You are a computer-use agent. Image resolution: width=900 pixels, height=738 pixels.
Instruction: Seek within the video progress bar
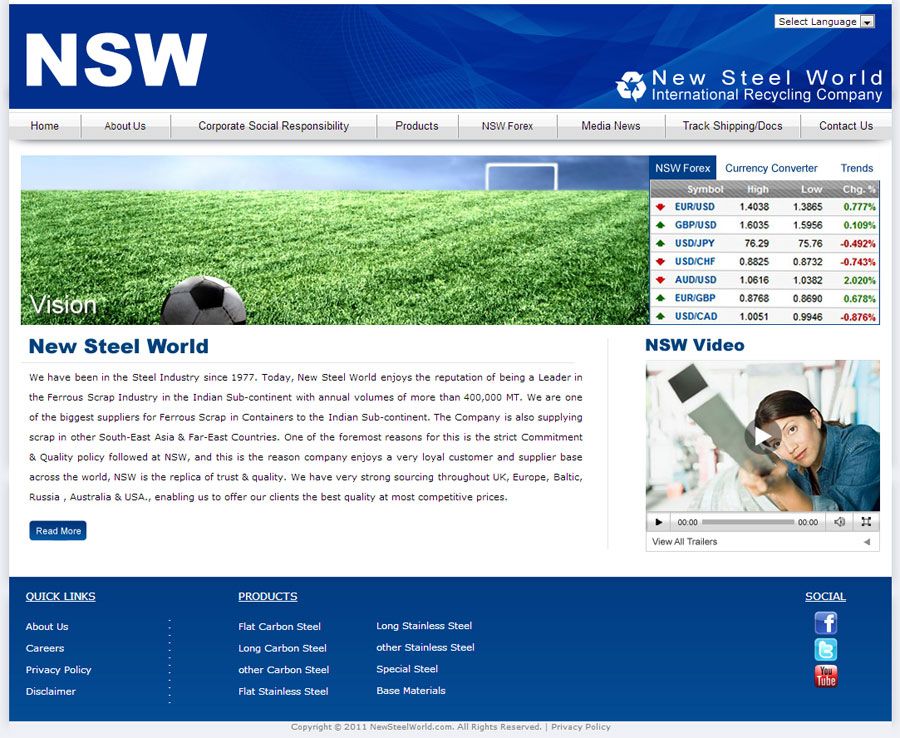[x=747, y=522]
